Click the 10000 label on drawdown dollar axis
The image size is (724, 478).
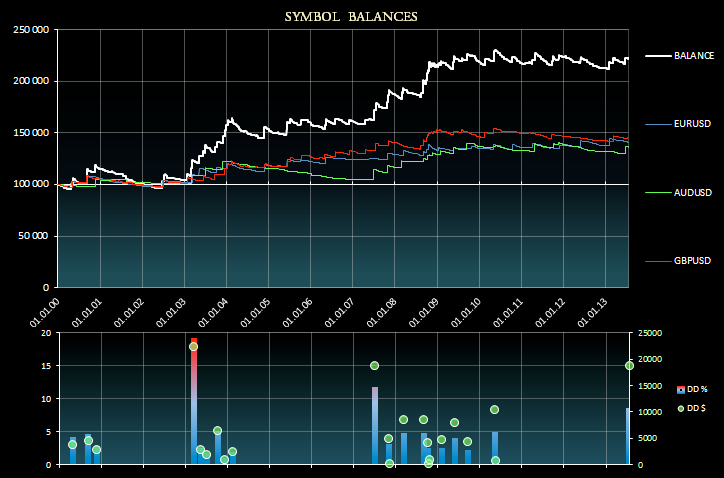point(650,412)
